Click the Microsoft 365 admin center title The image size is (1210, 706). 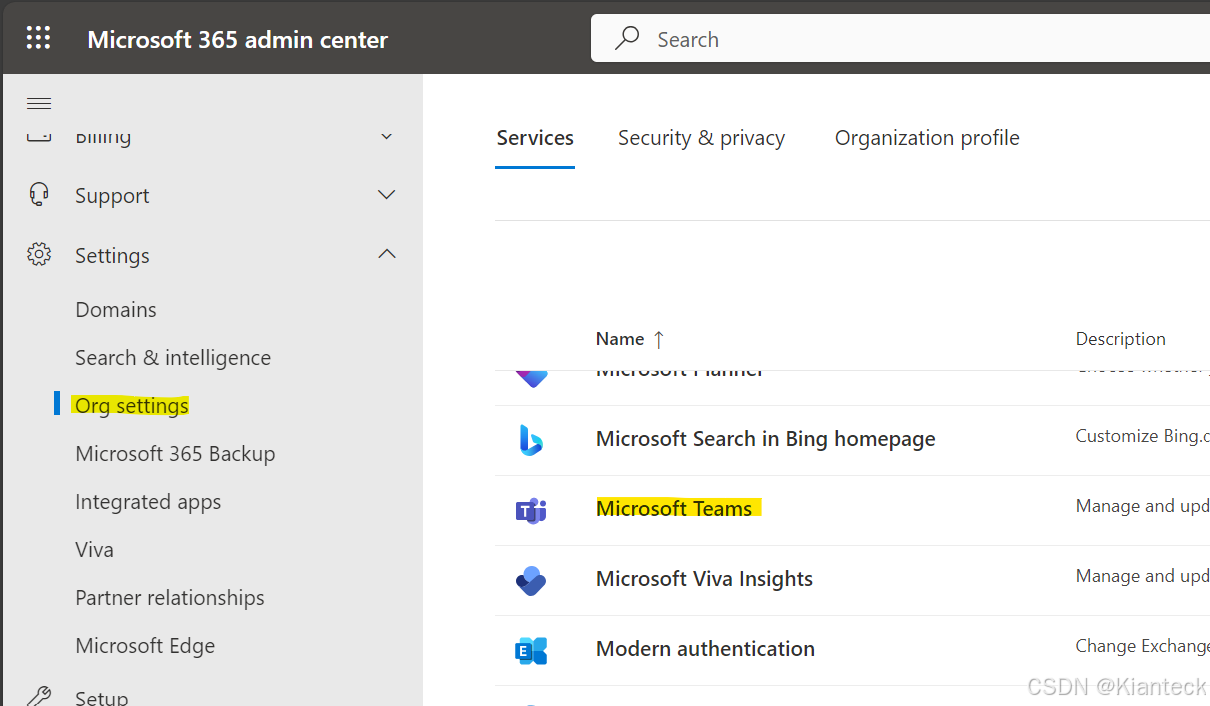[238, 40]
